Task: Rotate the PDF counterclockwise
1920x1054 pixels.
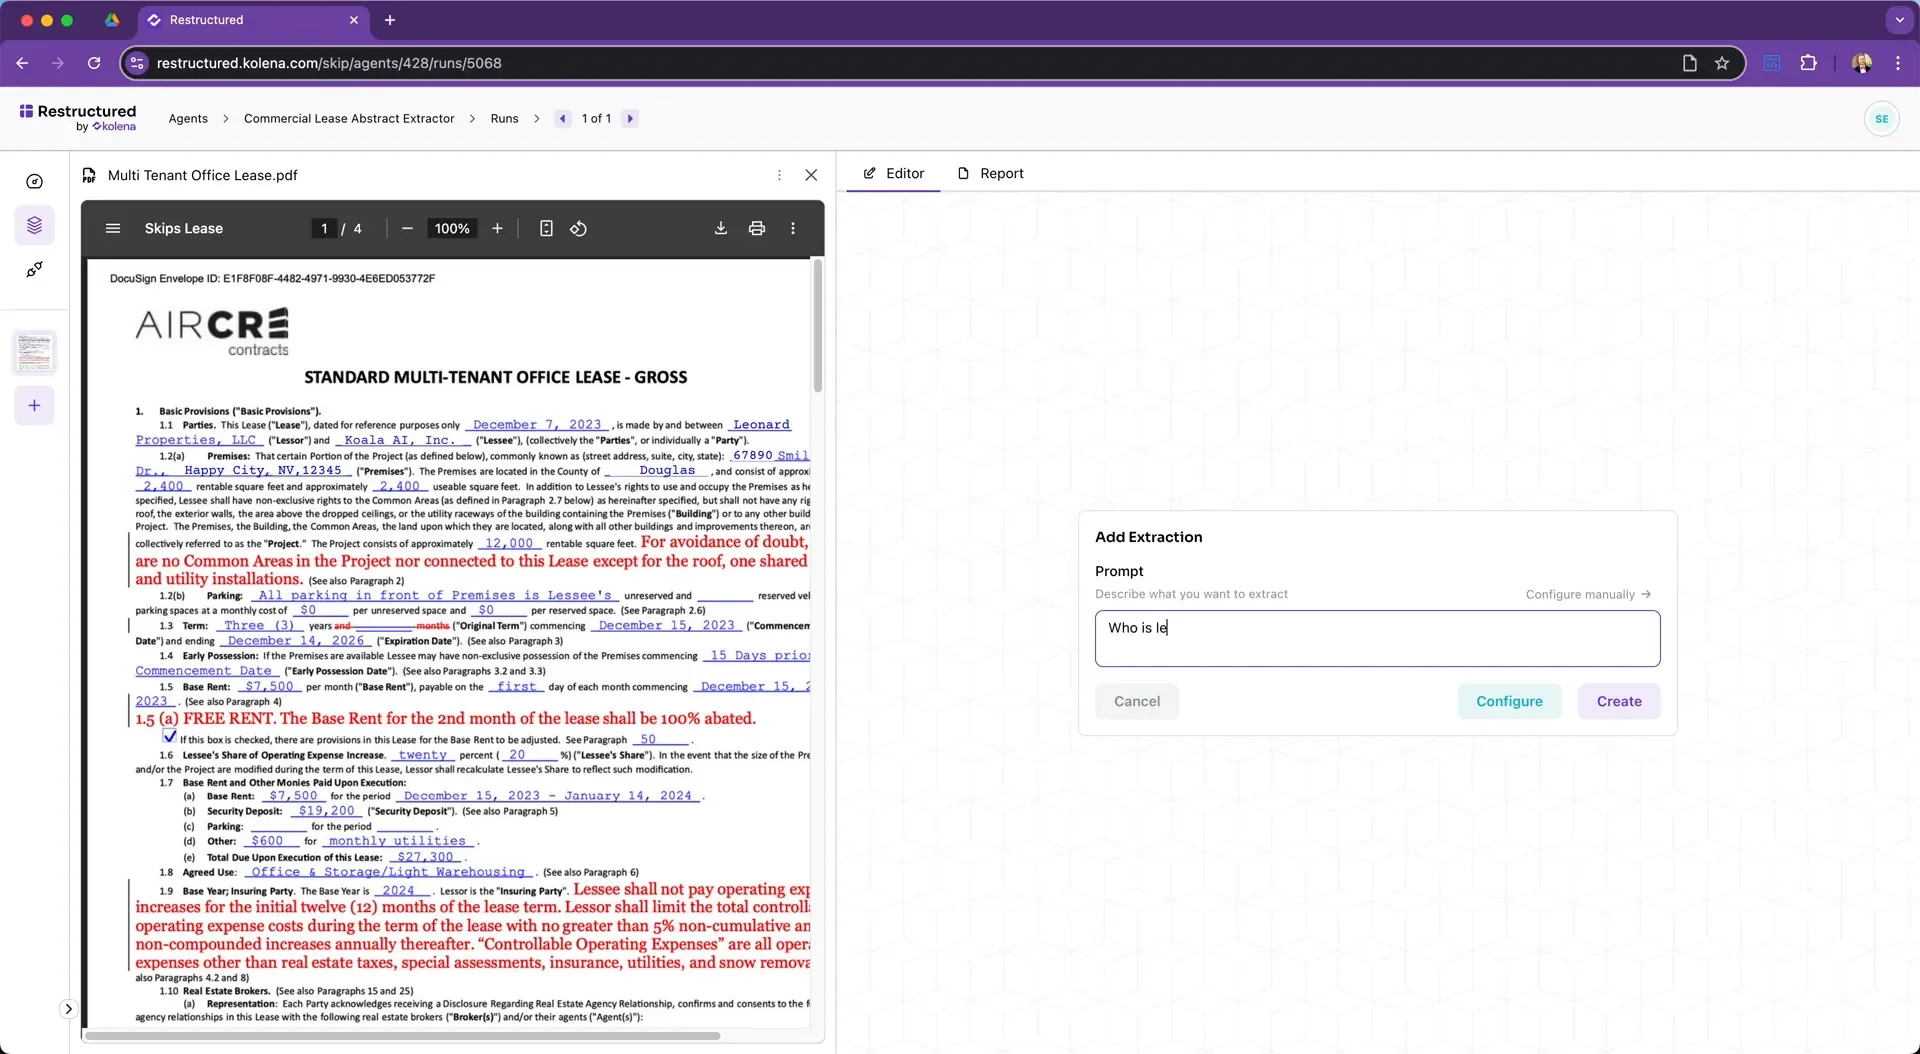Action: click(x=578, y=228)
